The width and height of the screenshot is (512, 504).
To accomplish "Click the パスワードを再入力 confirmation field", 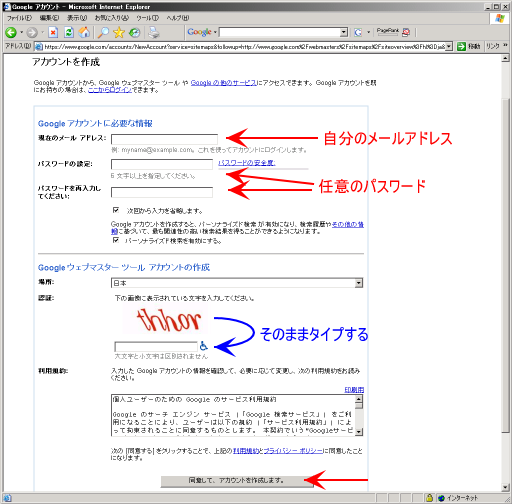I will click(x=162, y=192).
